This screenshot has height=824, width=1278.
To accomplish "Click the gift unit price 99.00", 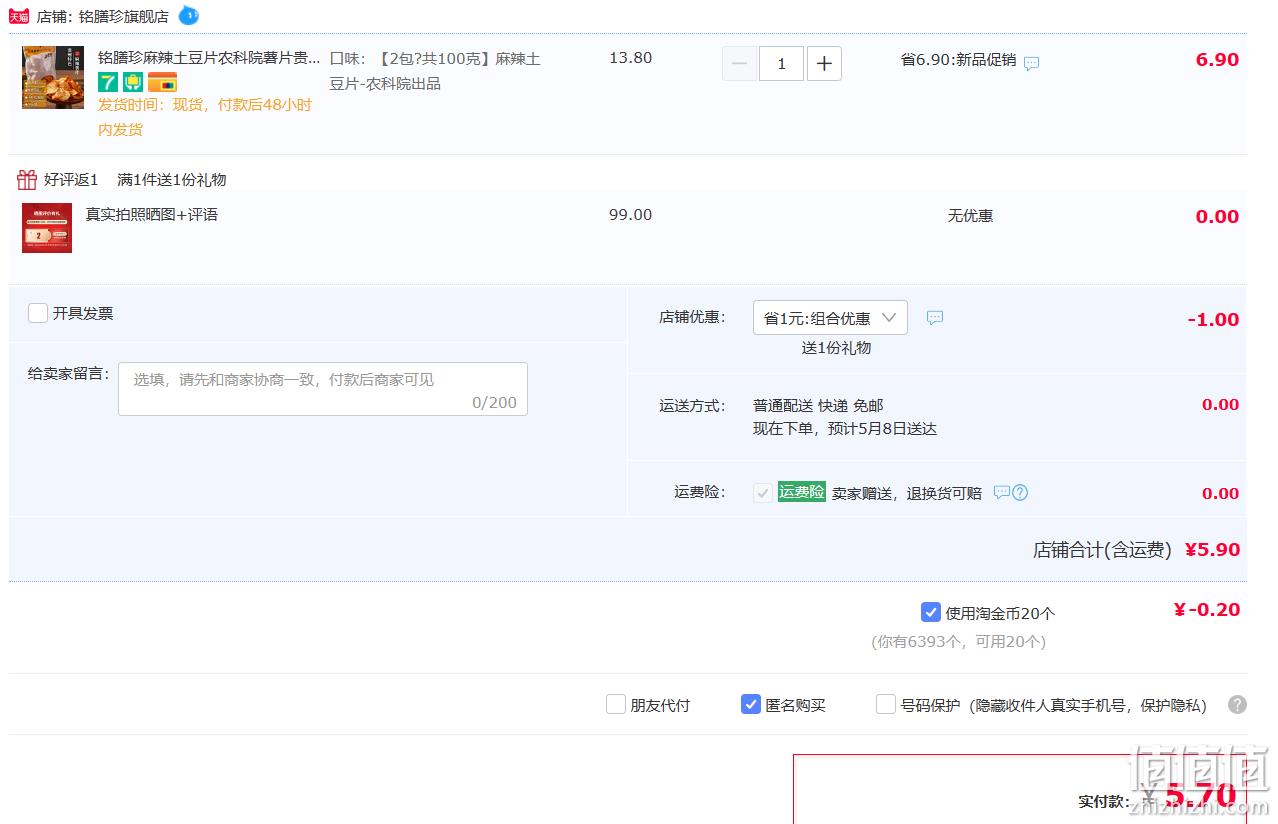I will pos(631,215).
